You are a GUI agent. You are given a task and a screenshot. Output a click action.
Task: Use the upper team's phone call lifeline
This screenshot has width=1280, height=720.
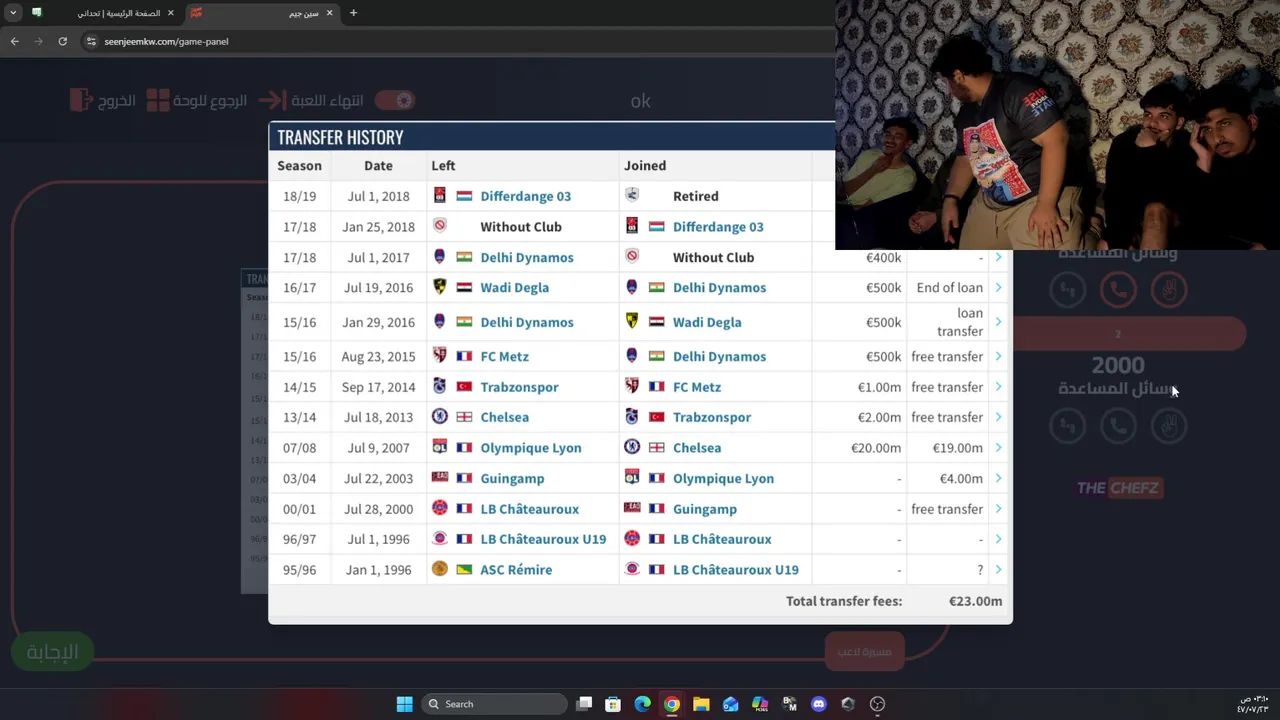click(x=1118, y=290)
